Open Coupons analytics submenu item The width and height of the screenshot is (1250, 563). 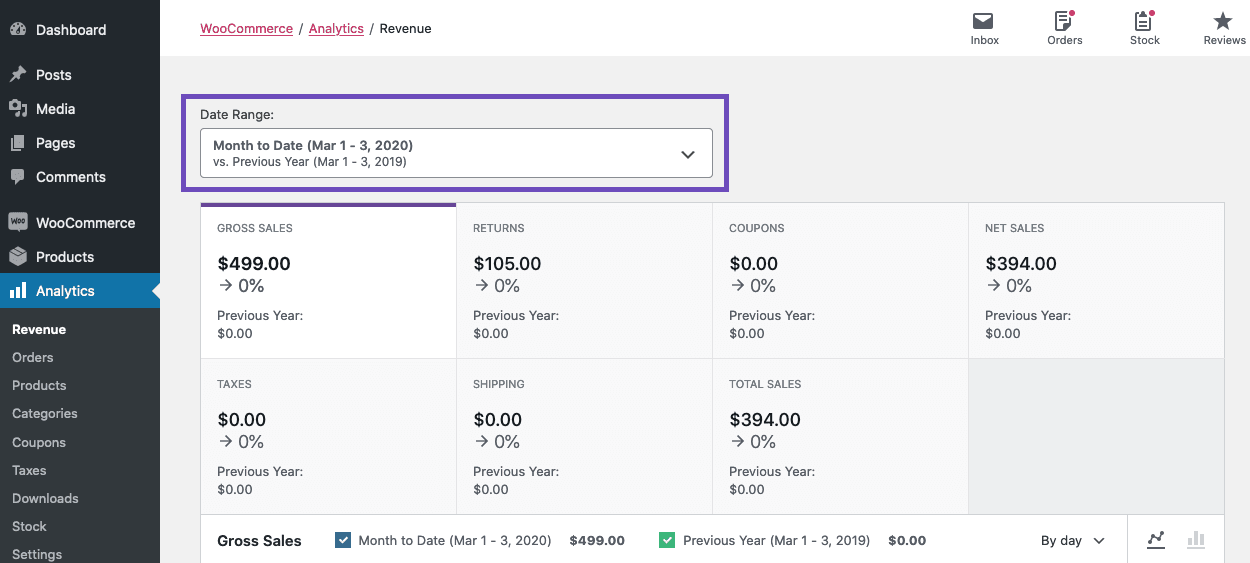(39, 442)
